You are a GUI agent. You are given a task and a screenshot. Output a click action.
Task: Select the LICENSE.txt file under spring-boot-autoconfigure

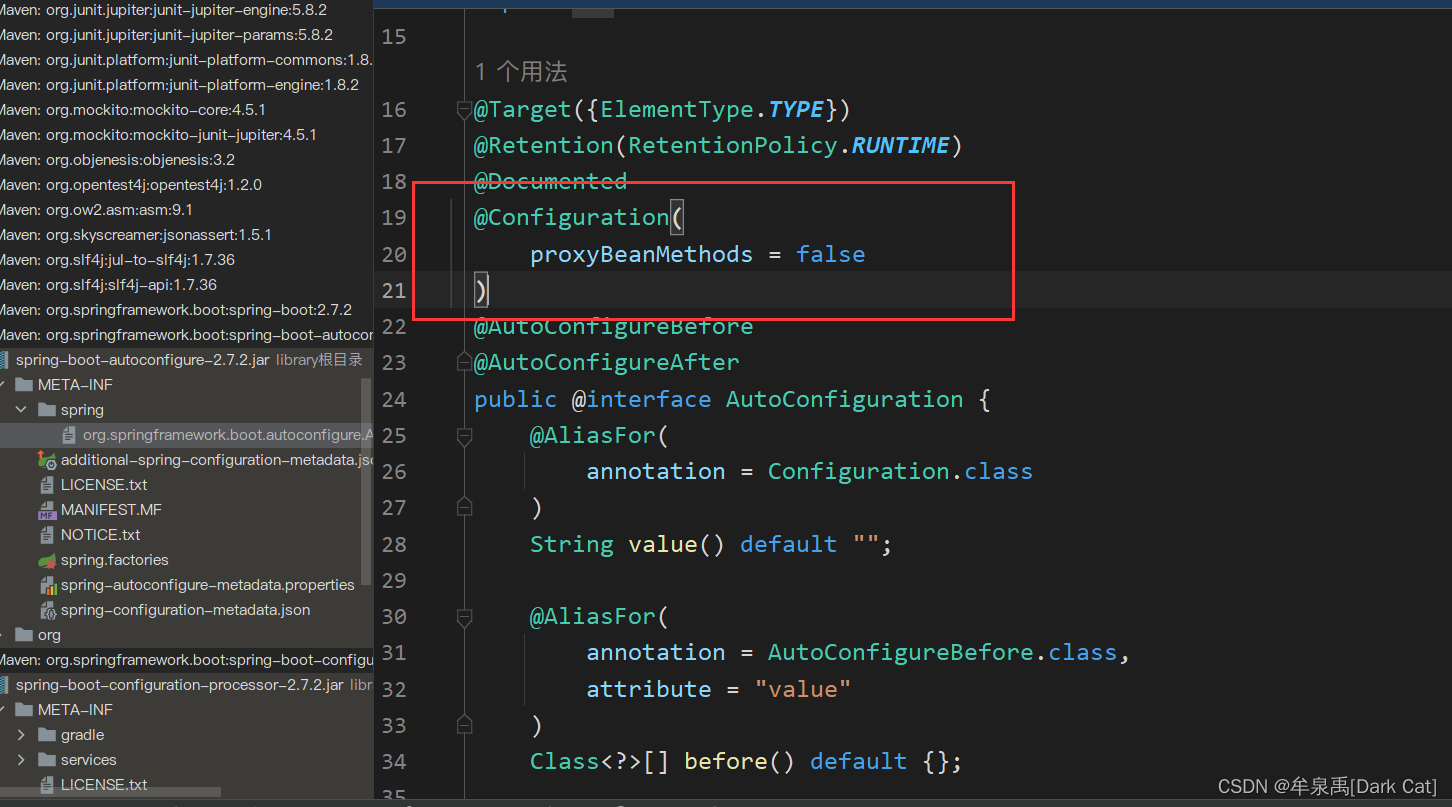click(104, 485)
